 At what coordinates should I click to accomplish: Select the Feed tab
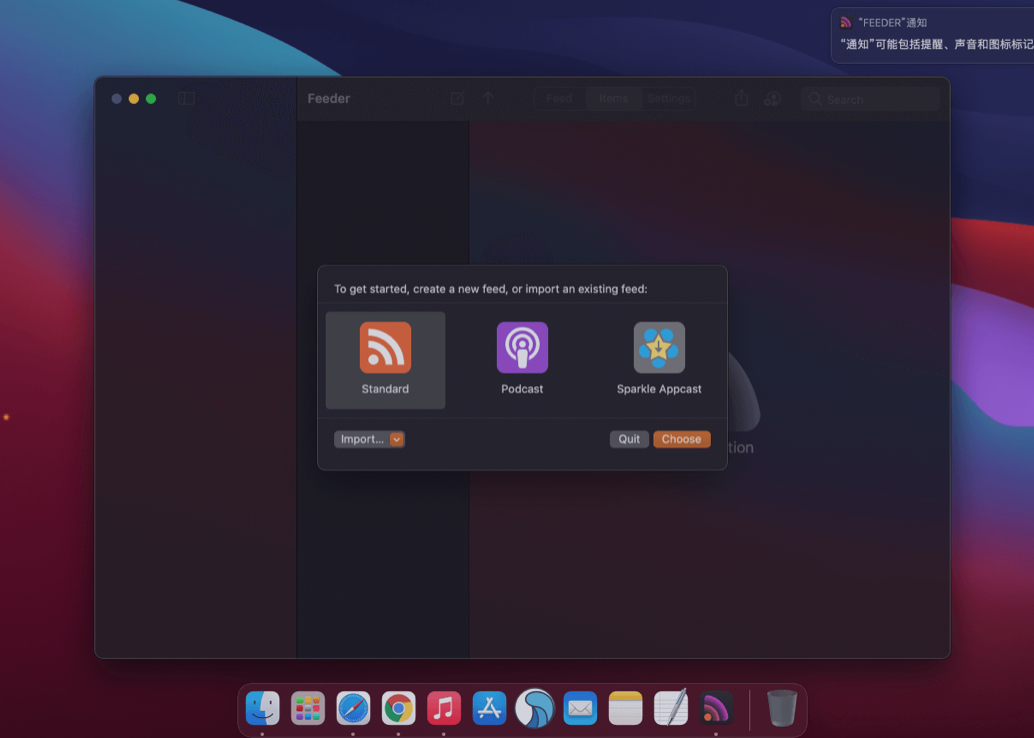(x=558, y=98)
